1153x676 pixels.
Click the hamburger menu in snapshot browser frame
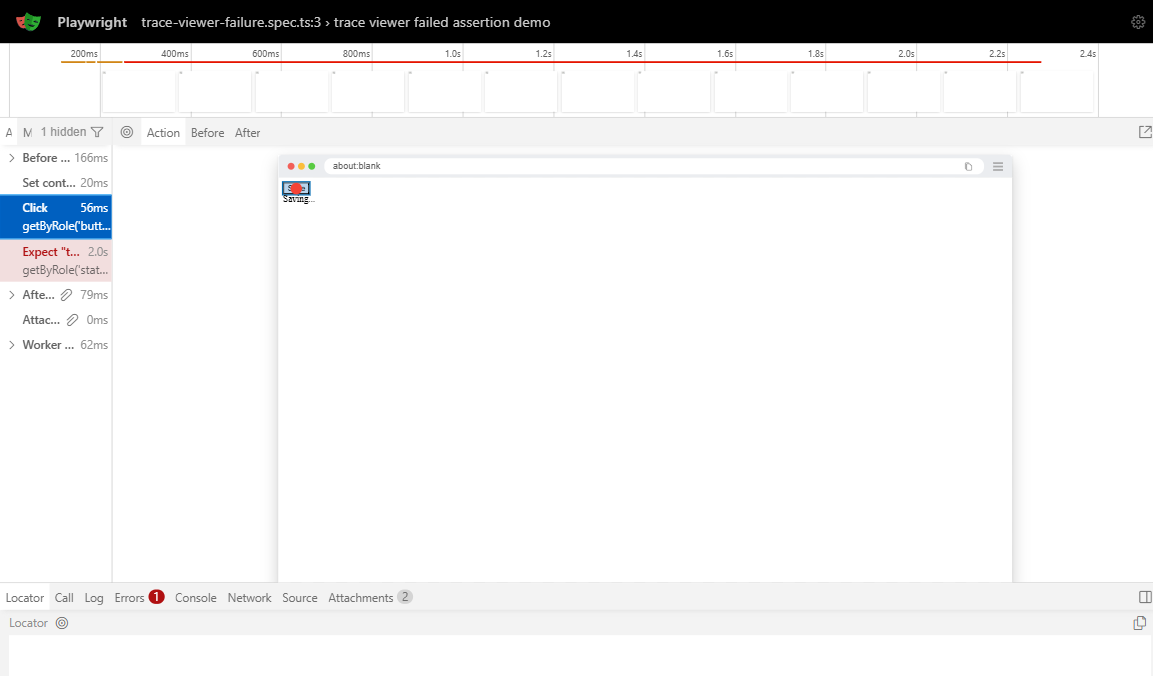997,166
